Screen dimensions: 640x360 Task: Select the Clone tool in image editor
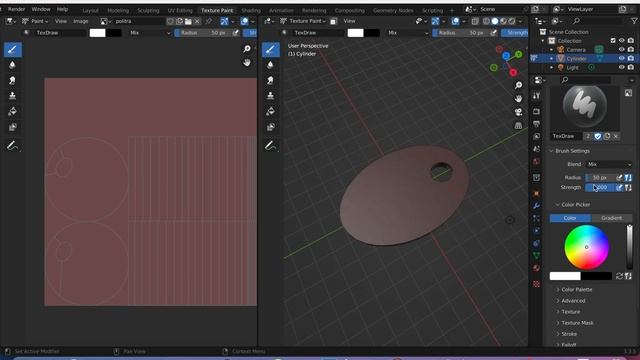[x=12, y=96]
